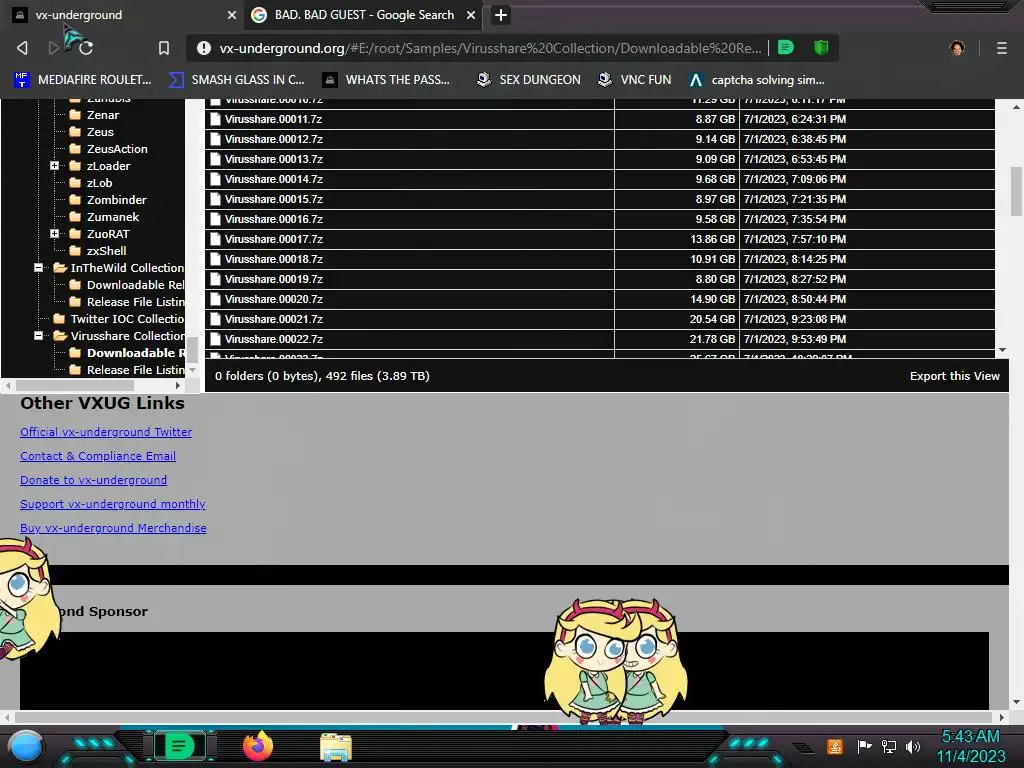The width and height of the screenshot is (1024, 768).
Task: Open captcha solving sim... bookmark
Action: (758, 80)
